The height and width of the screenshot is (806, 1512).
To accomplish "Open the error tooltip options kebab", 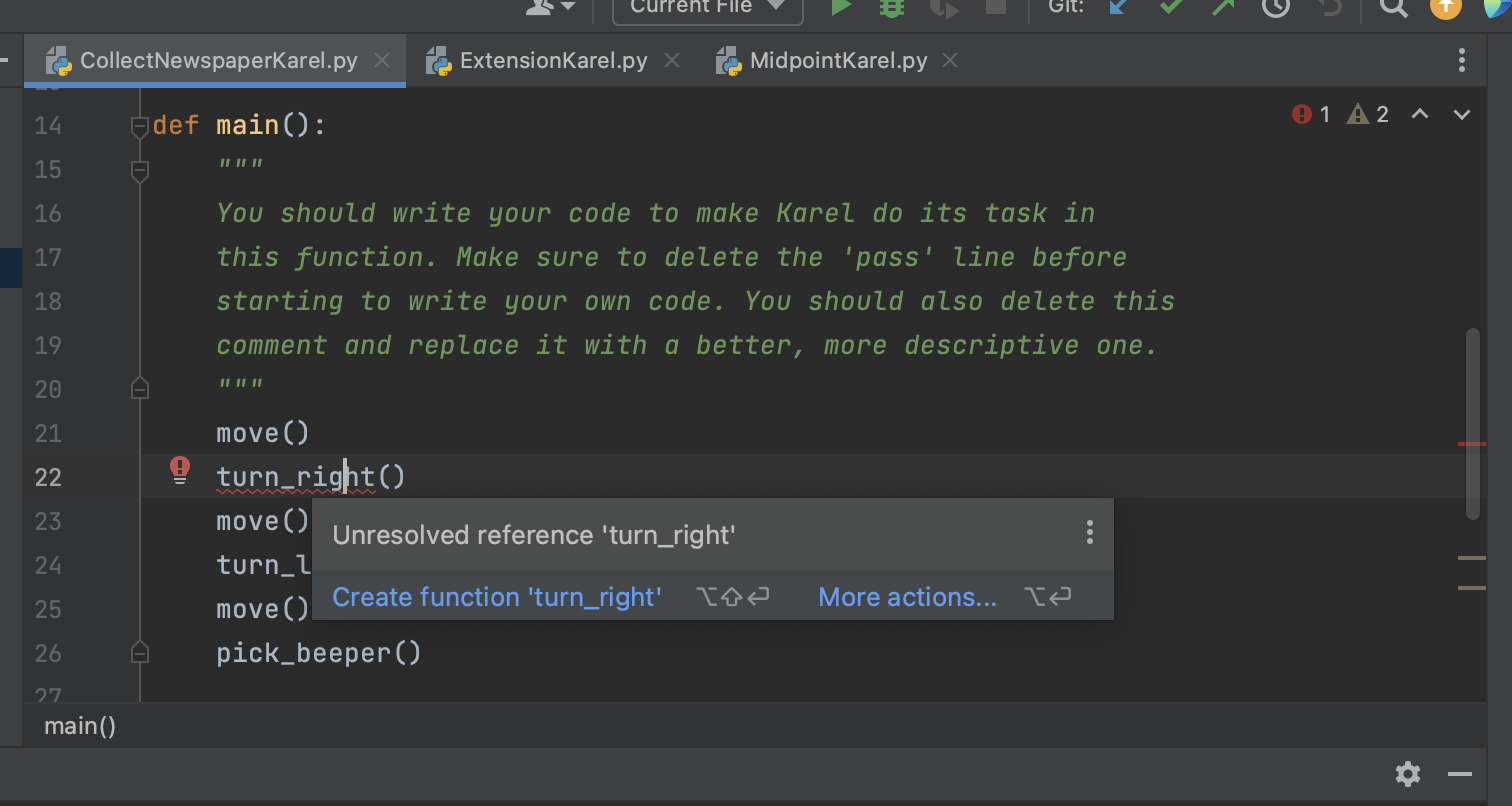I will tap(1090, 532).
